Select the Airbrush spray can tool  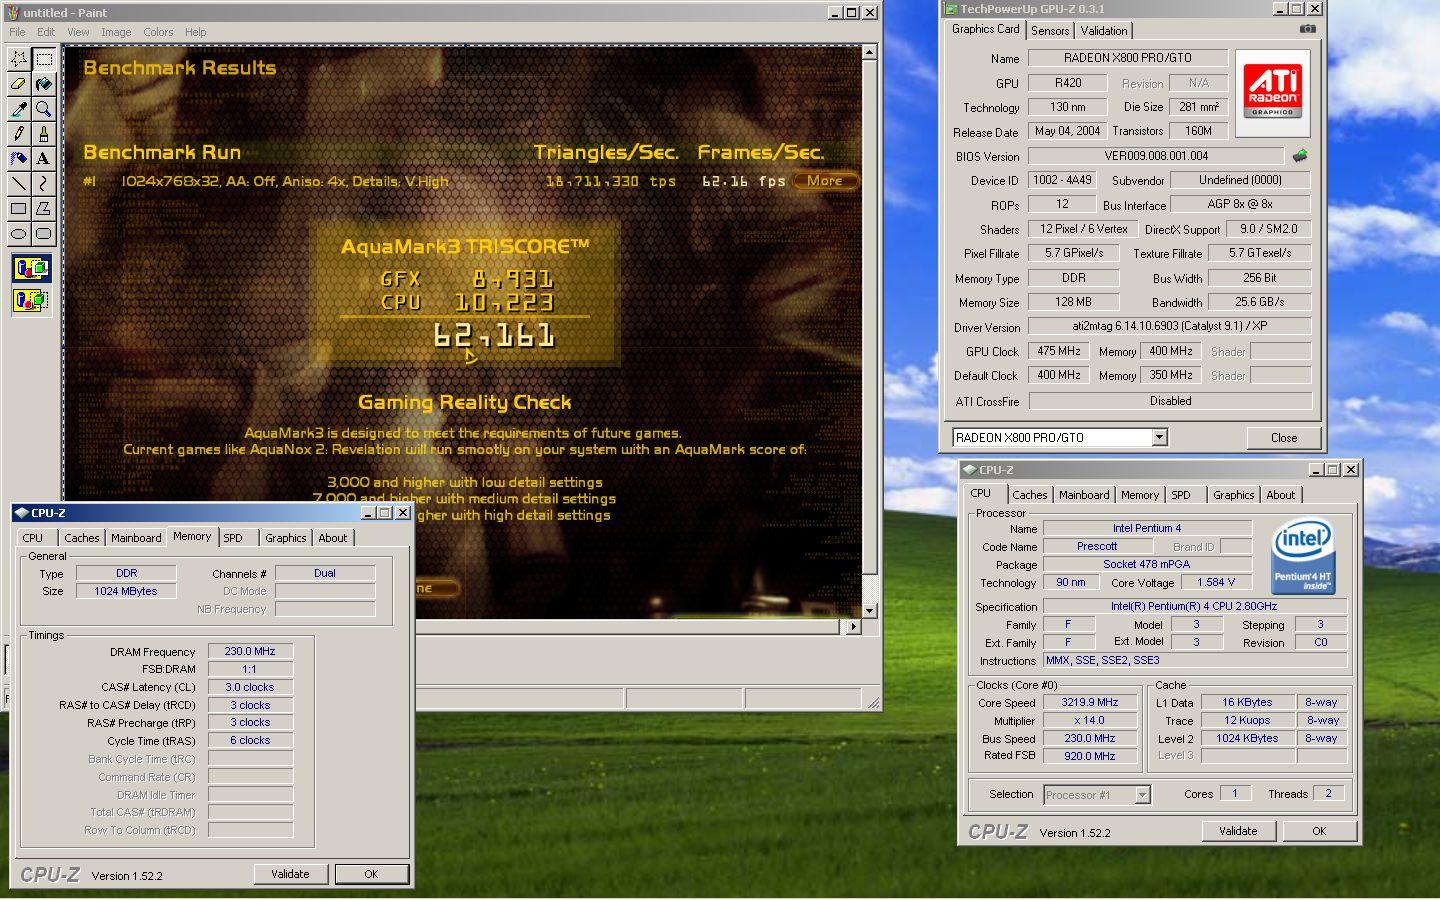[x=18, y=159]
